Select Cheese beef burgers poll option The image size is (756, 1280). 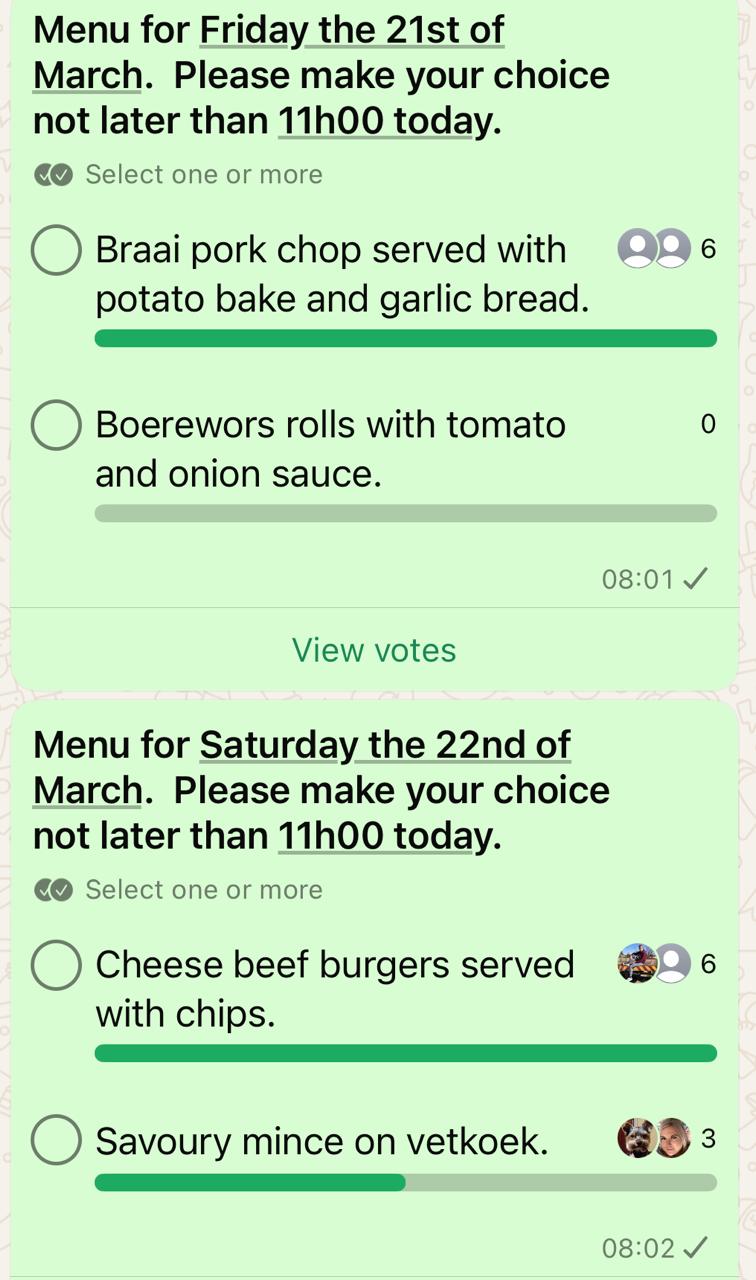tap(56, 966)
